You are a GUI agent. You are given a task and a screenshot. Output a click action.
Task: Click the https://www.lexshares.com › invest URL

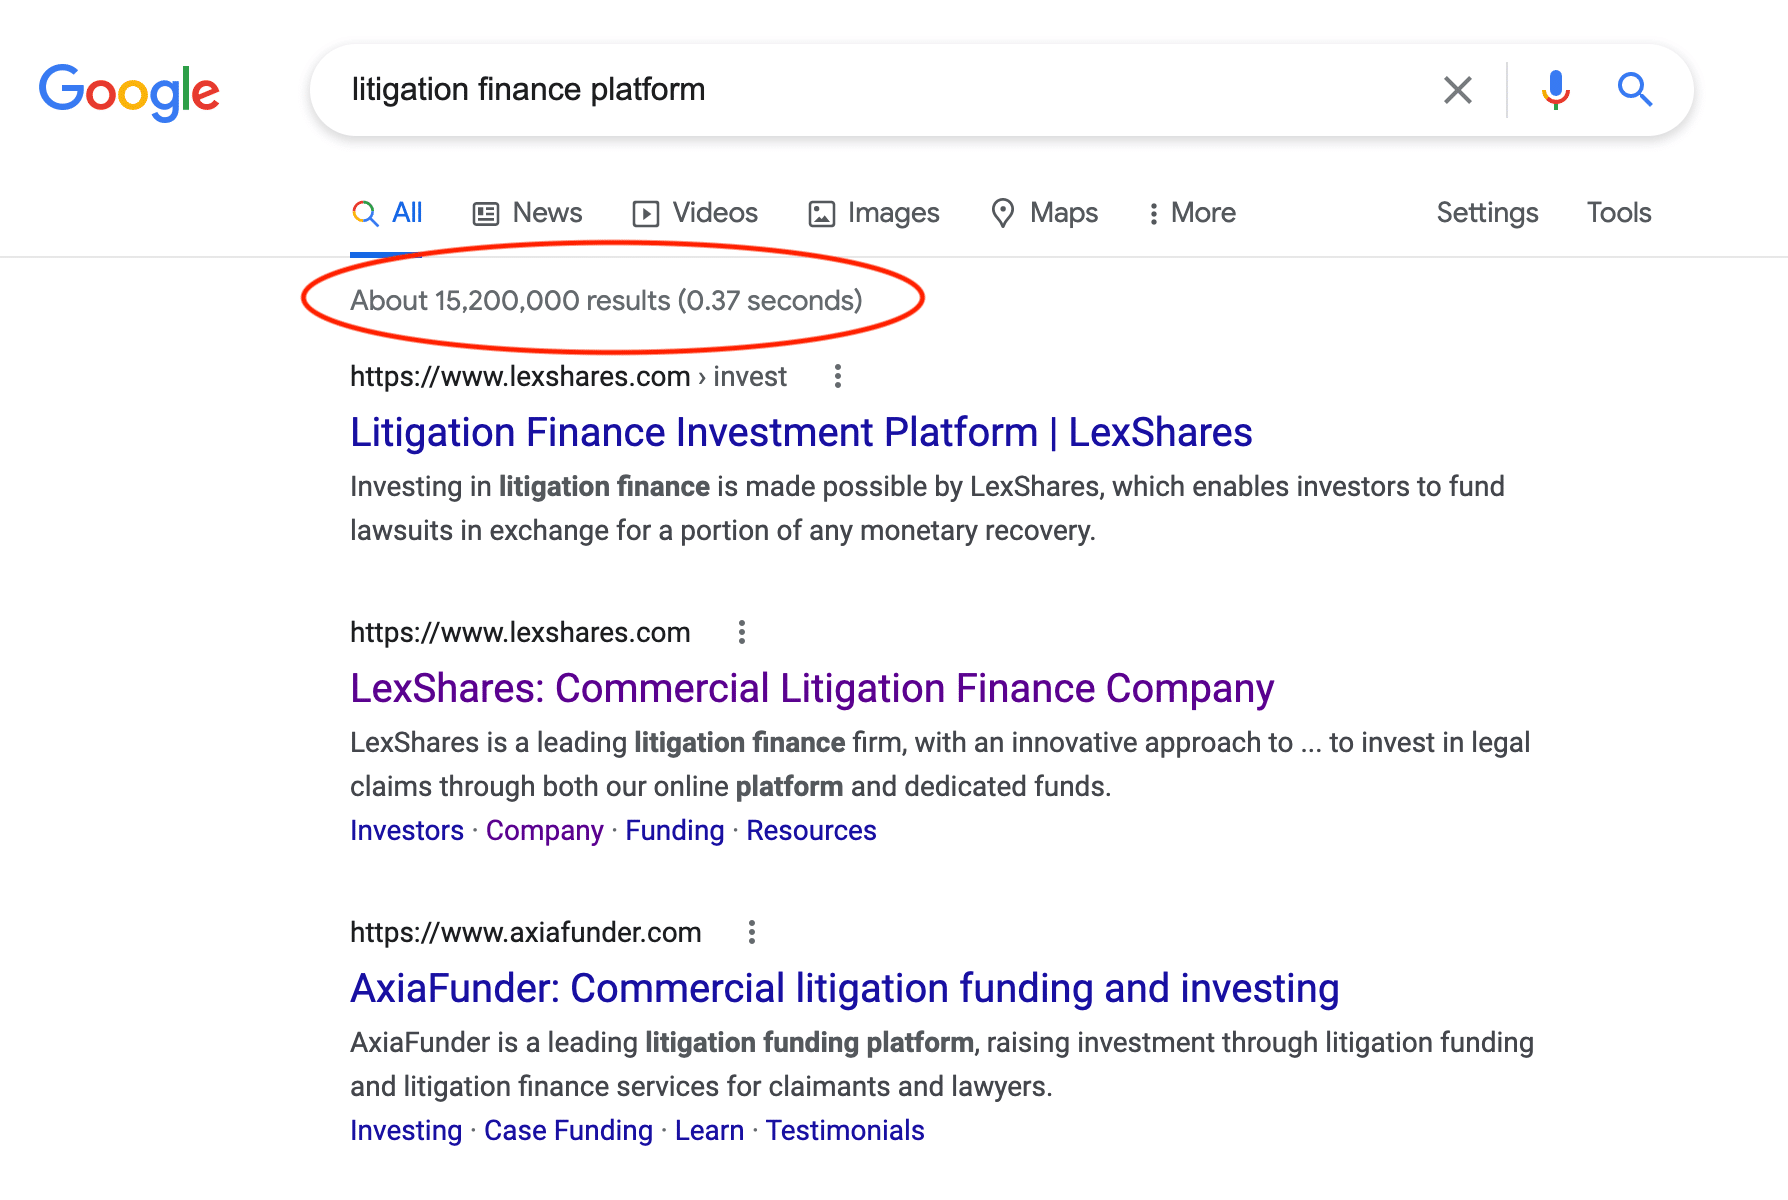[568, 376]
